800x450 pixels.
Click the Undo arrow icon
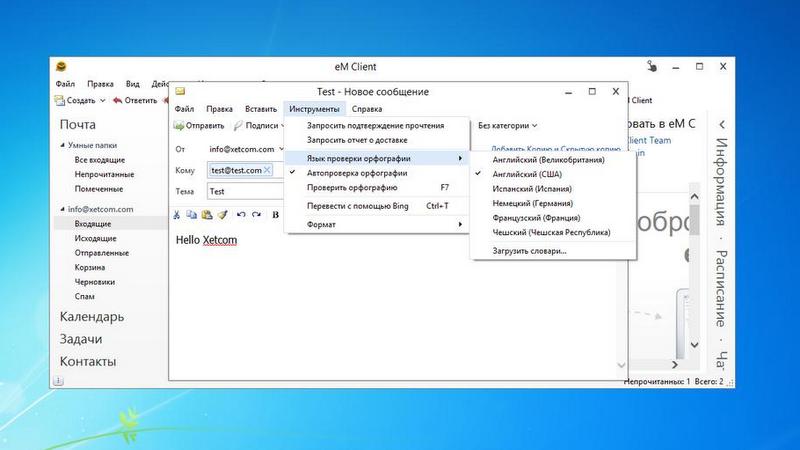(x=241, y=215)
